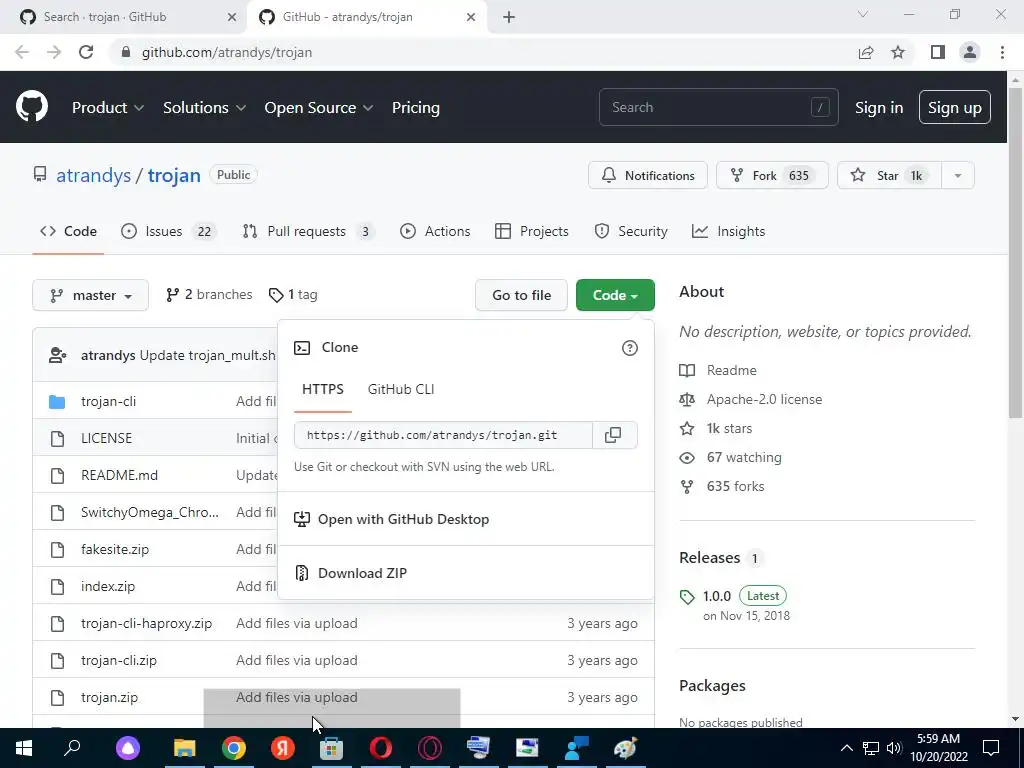Open the Opera browser taskbar icon

pyautogui.click(x=380, y=748)
